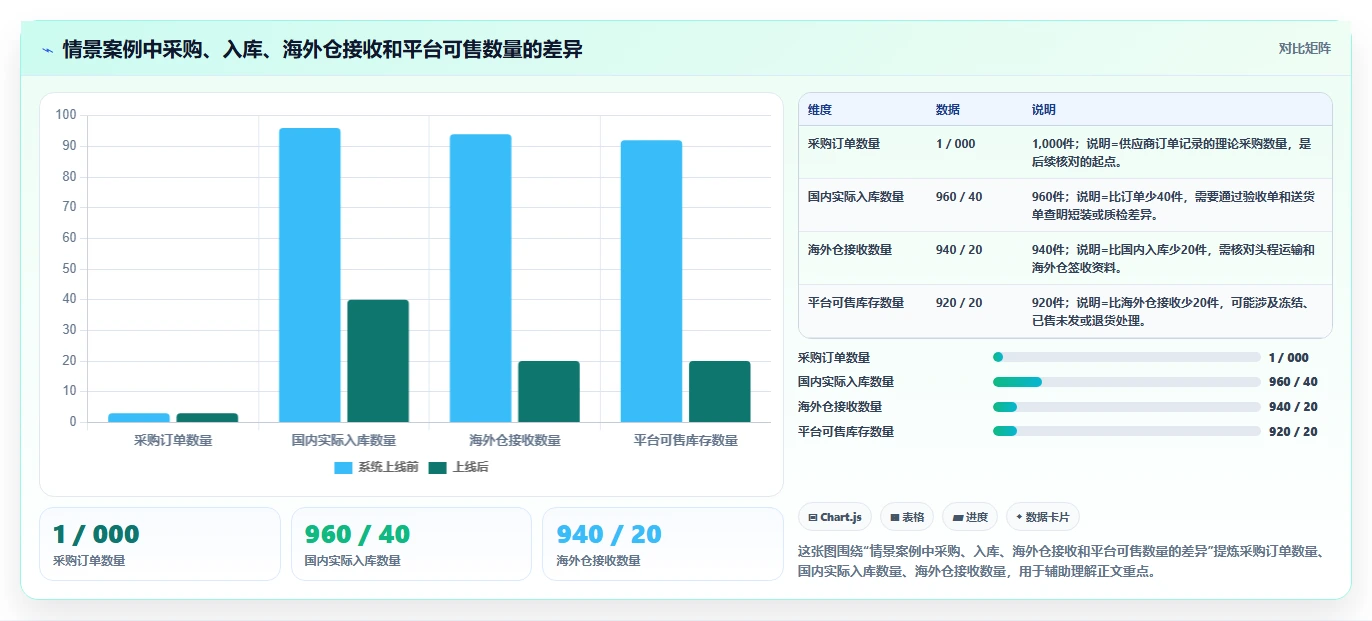The width and height of the screenshot is (1372, 621).
Task: Click the 海外仓接收数量 progress bar
Action: click(x=1126, y=407)
